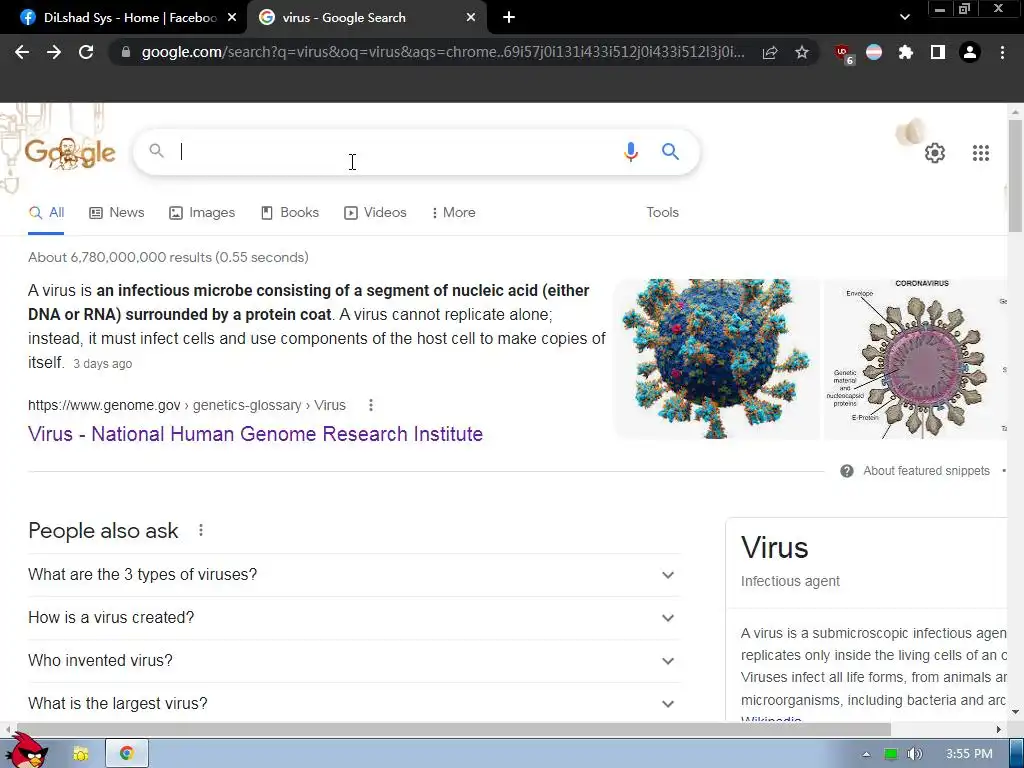Click the vertical page scrollbar thumb
The height and width of the screenshot is (768, 1024).
pyautogui.click(x=1015, y=176)
